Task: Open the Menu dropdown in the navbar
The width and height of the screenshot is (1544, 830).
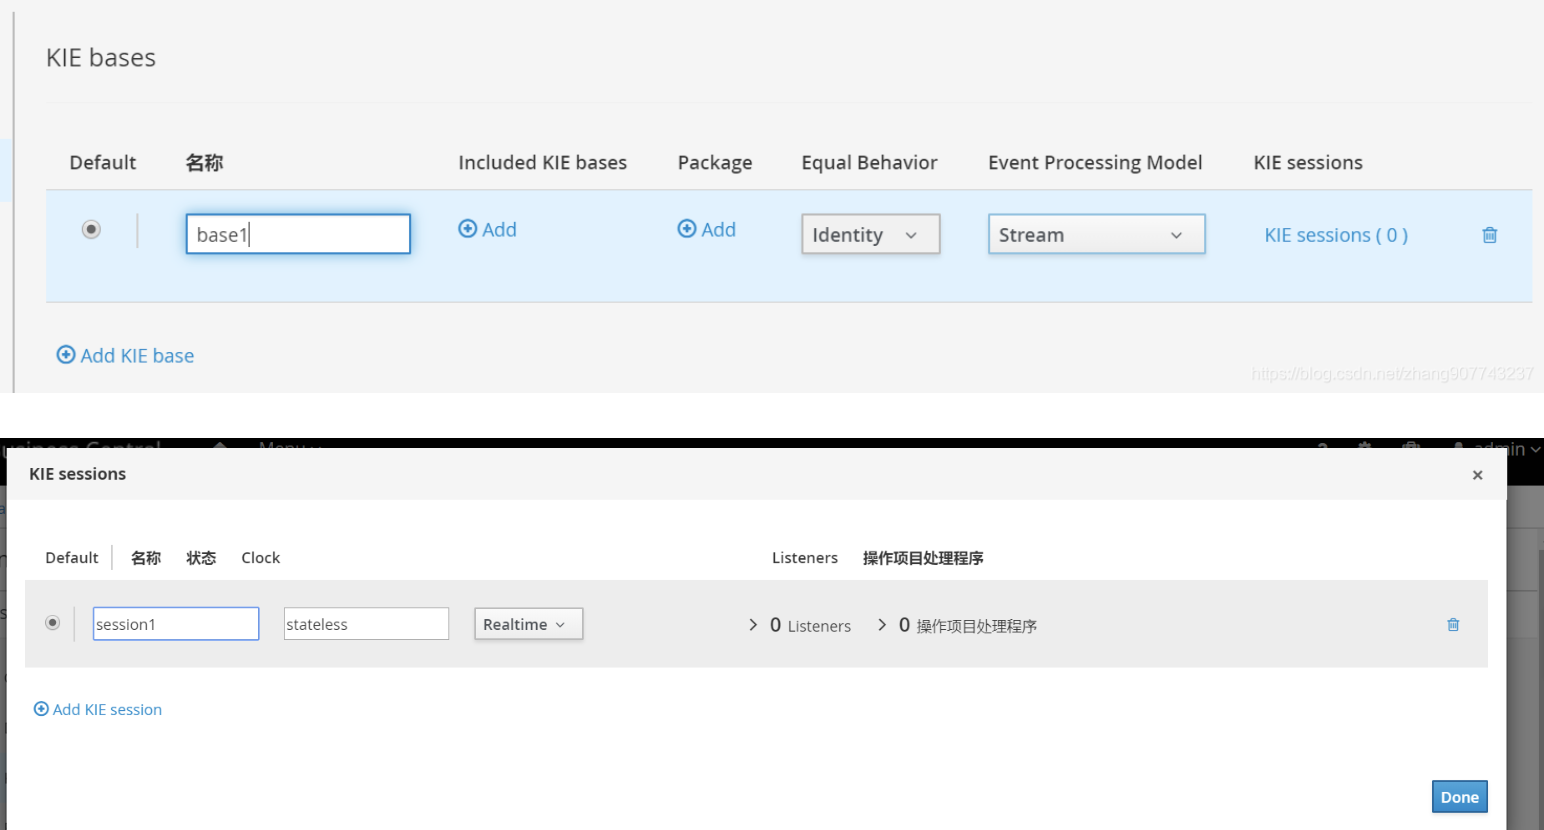Action: [x=290, y=448]
